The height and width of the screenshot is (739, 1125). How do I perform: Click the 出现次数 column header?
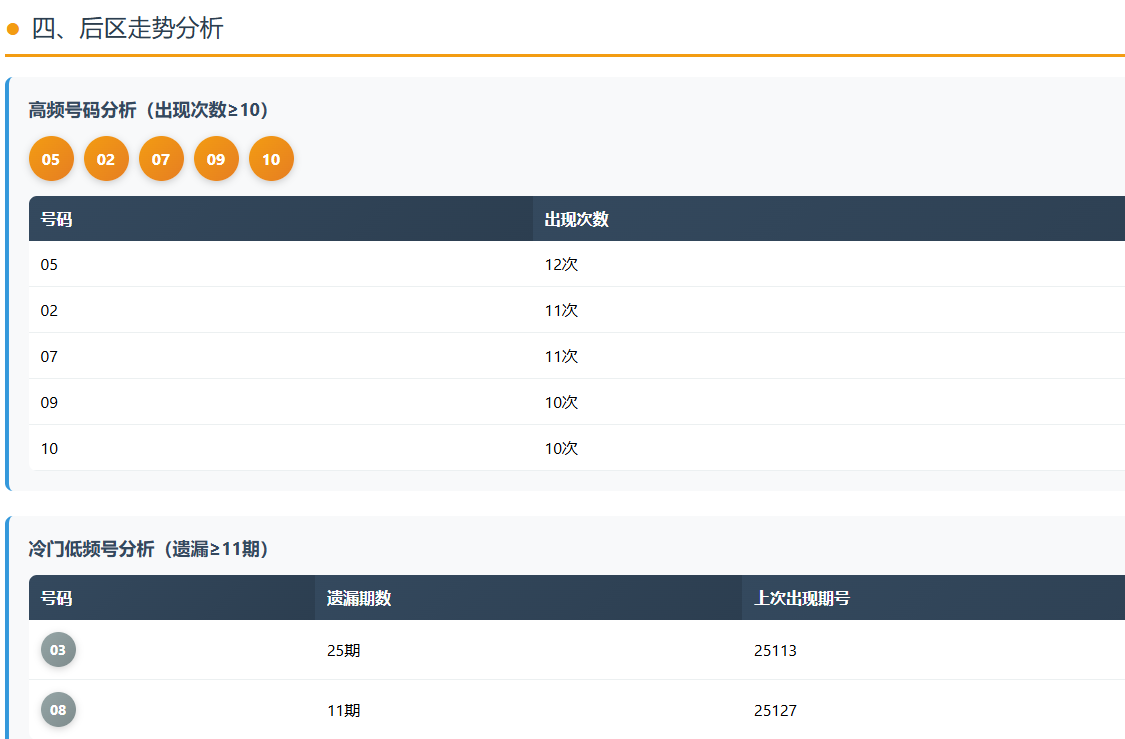576,219
